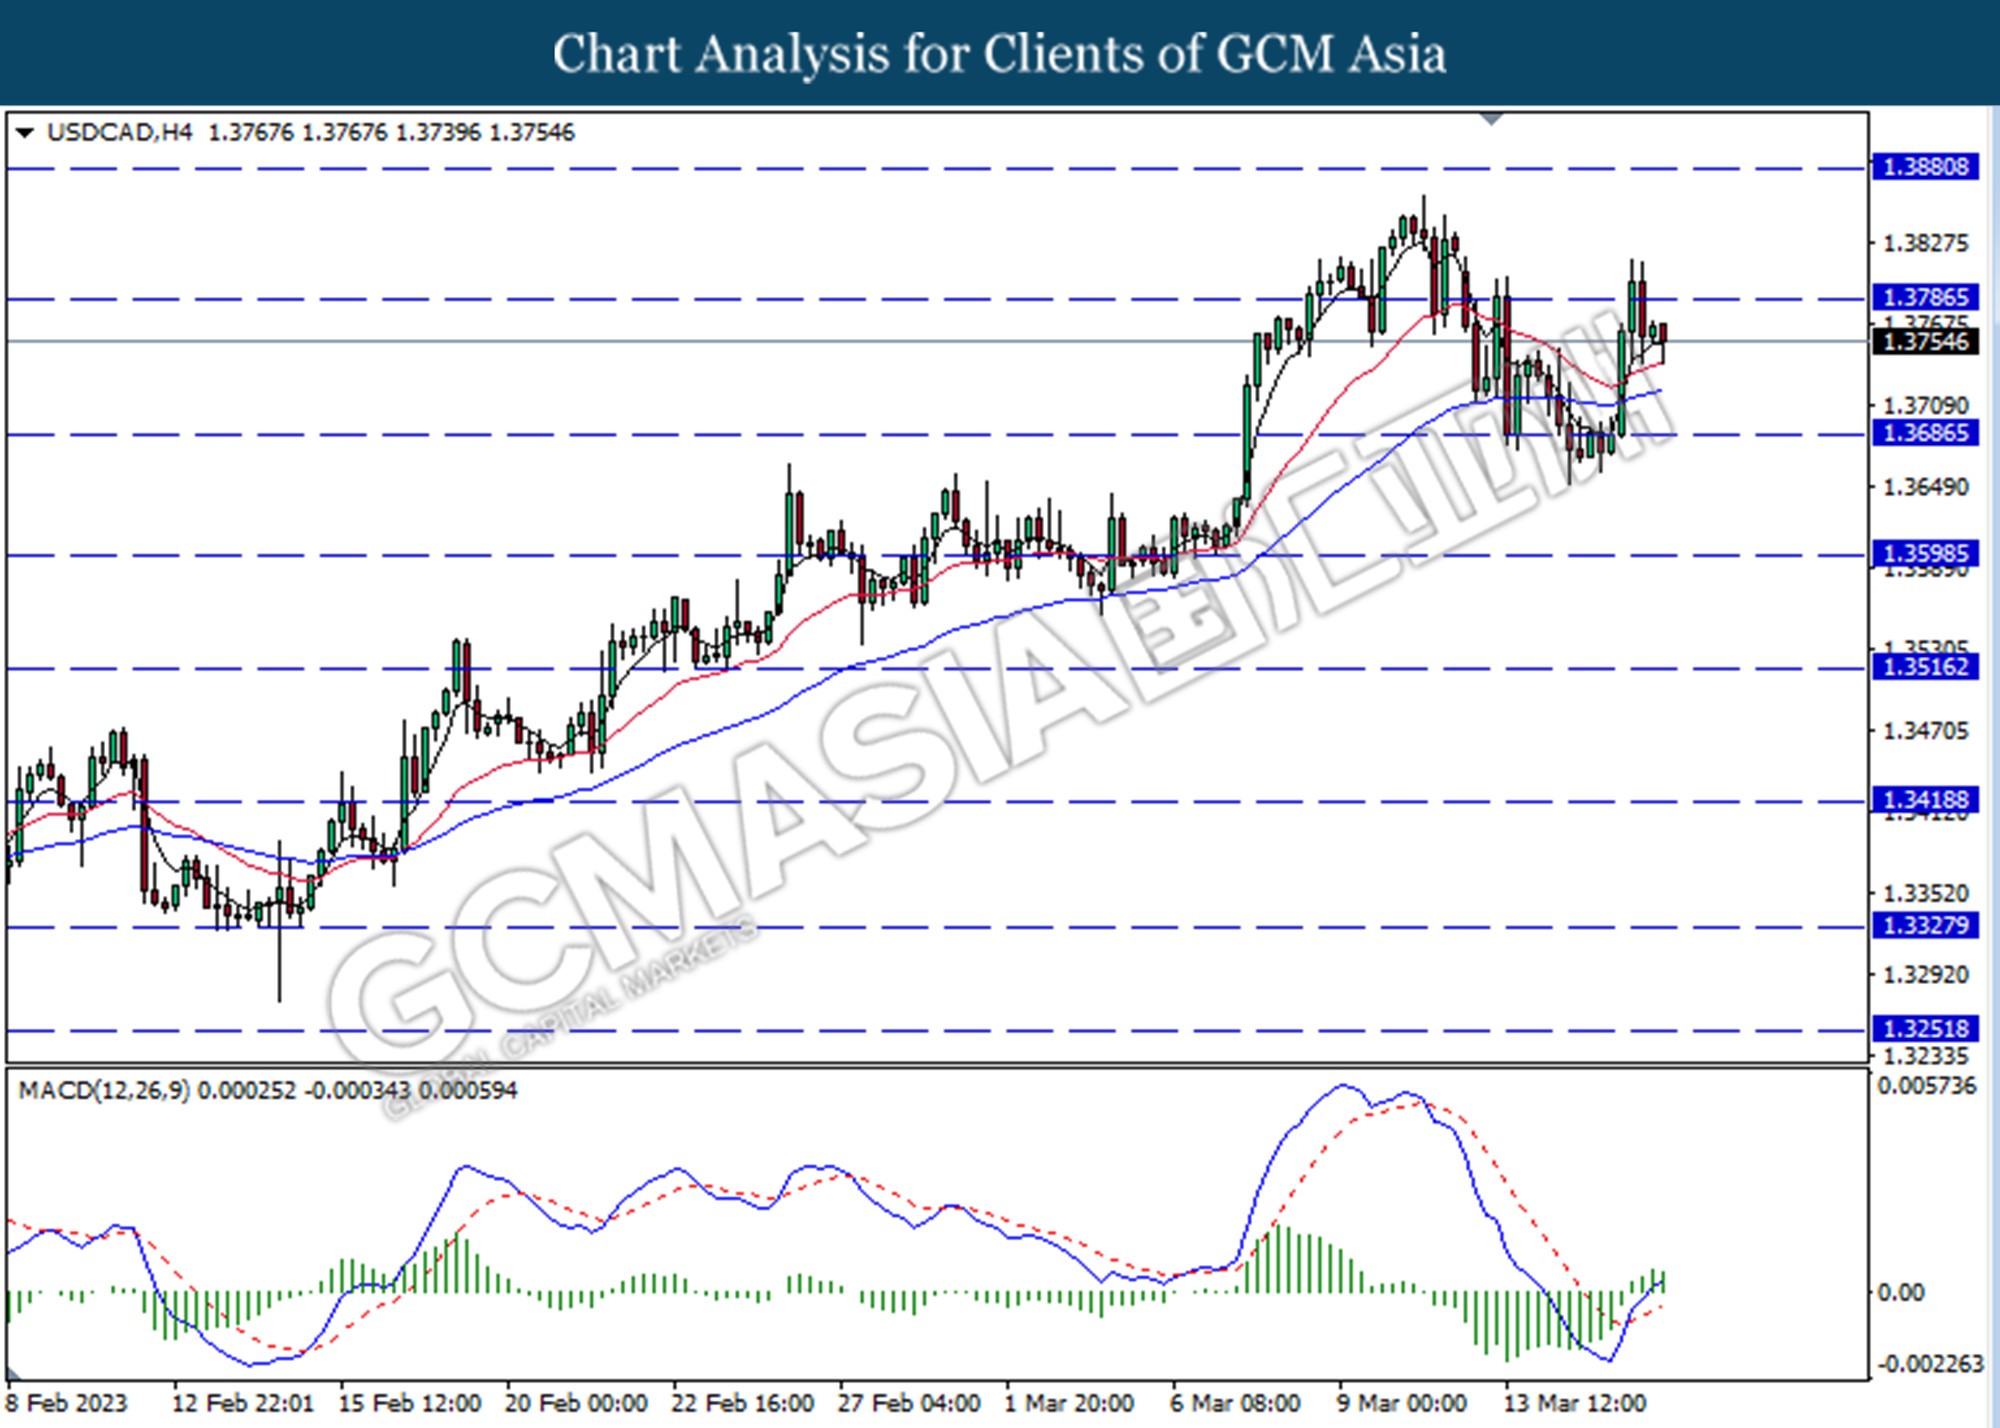The image size is (2000, 1428).
Task: Click the USDCAD,H4 symbol label
Action: click(119, 132)
